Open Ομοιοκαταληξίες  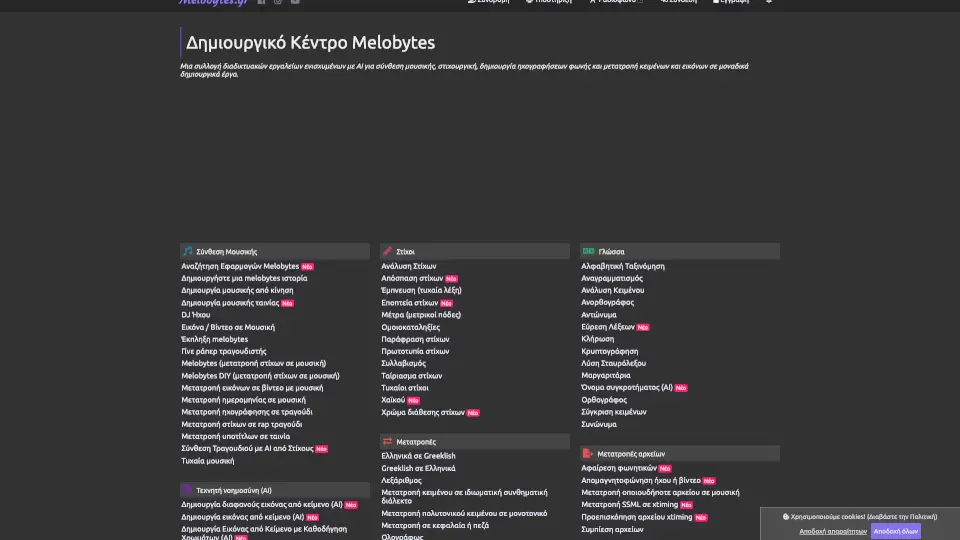[410, 328]
